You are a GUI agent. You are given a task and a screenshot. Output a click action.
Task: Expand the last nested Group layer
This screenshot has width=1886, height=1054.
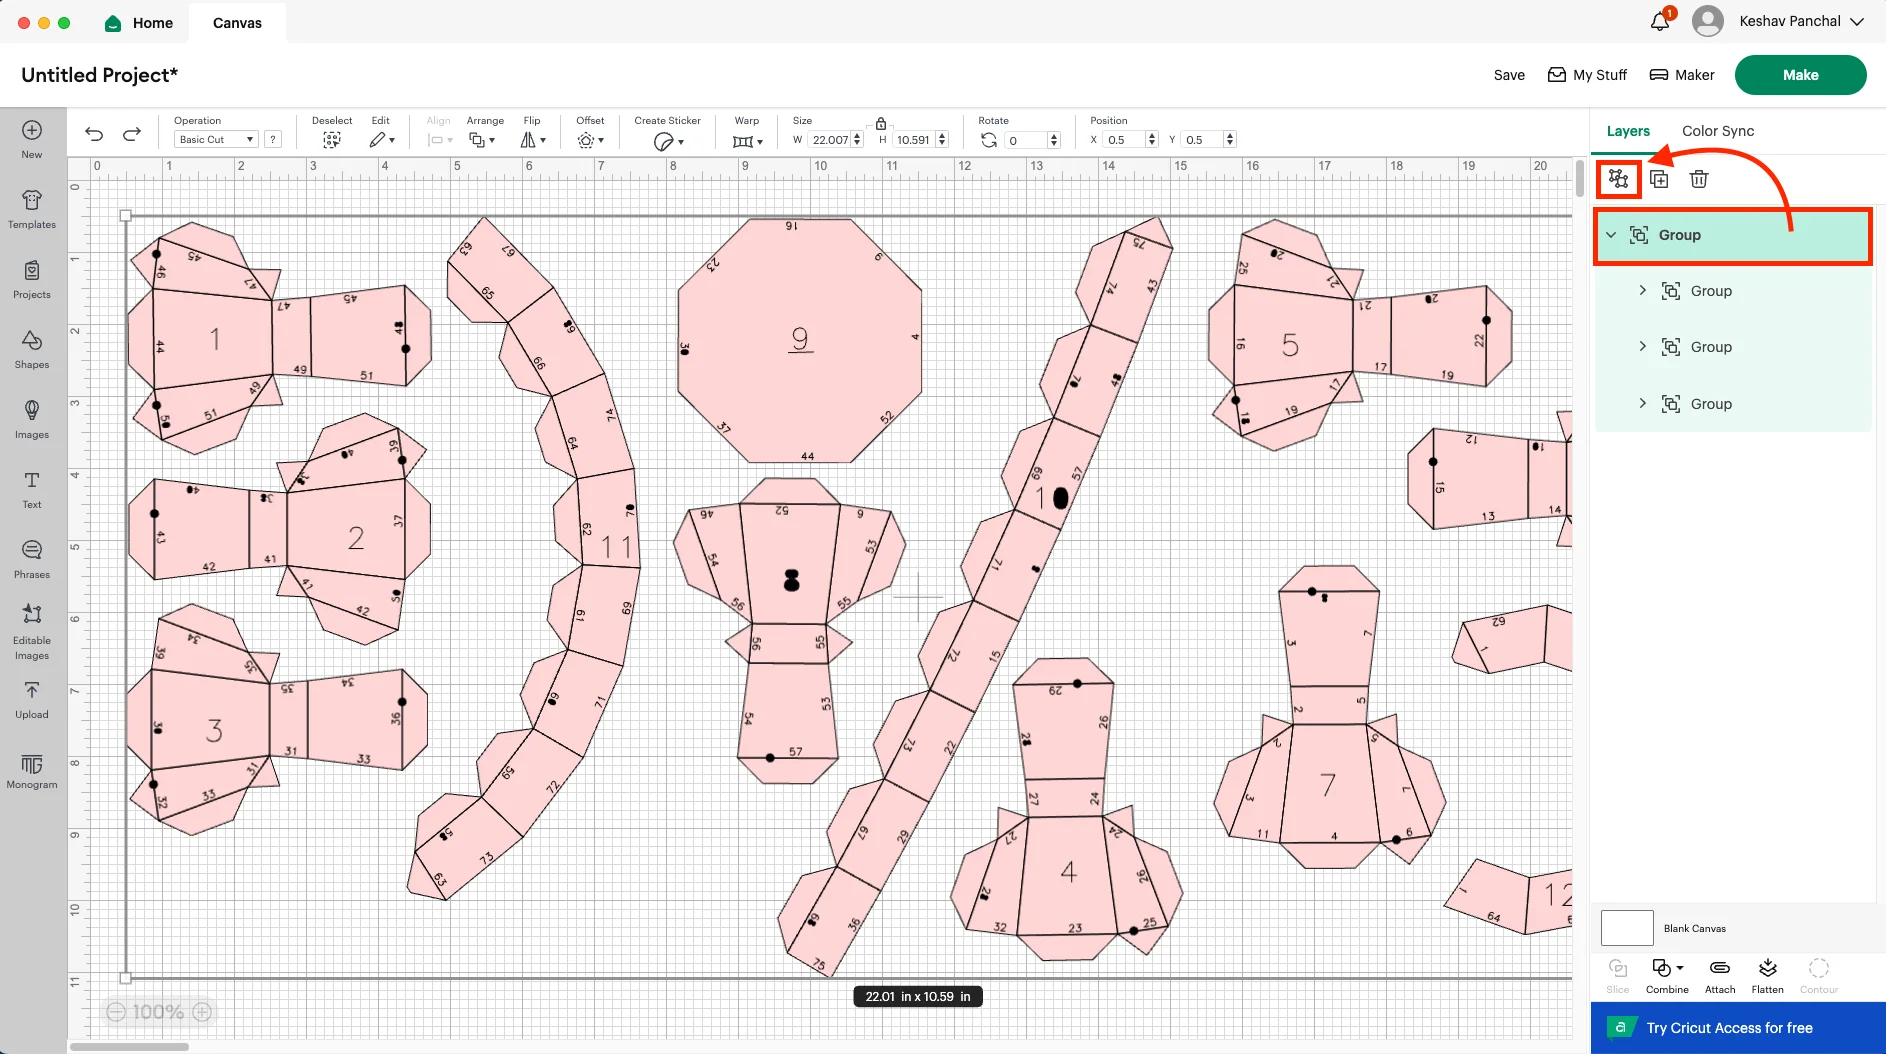pos(1642,403)
